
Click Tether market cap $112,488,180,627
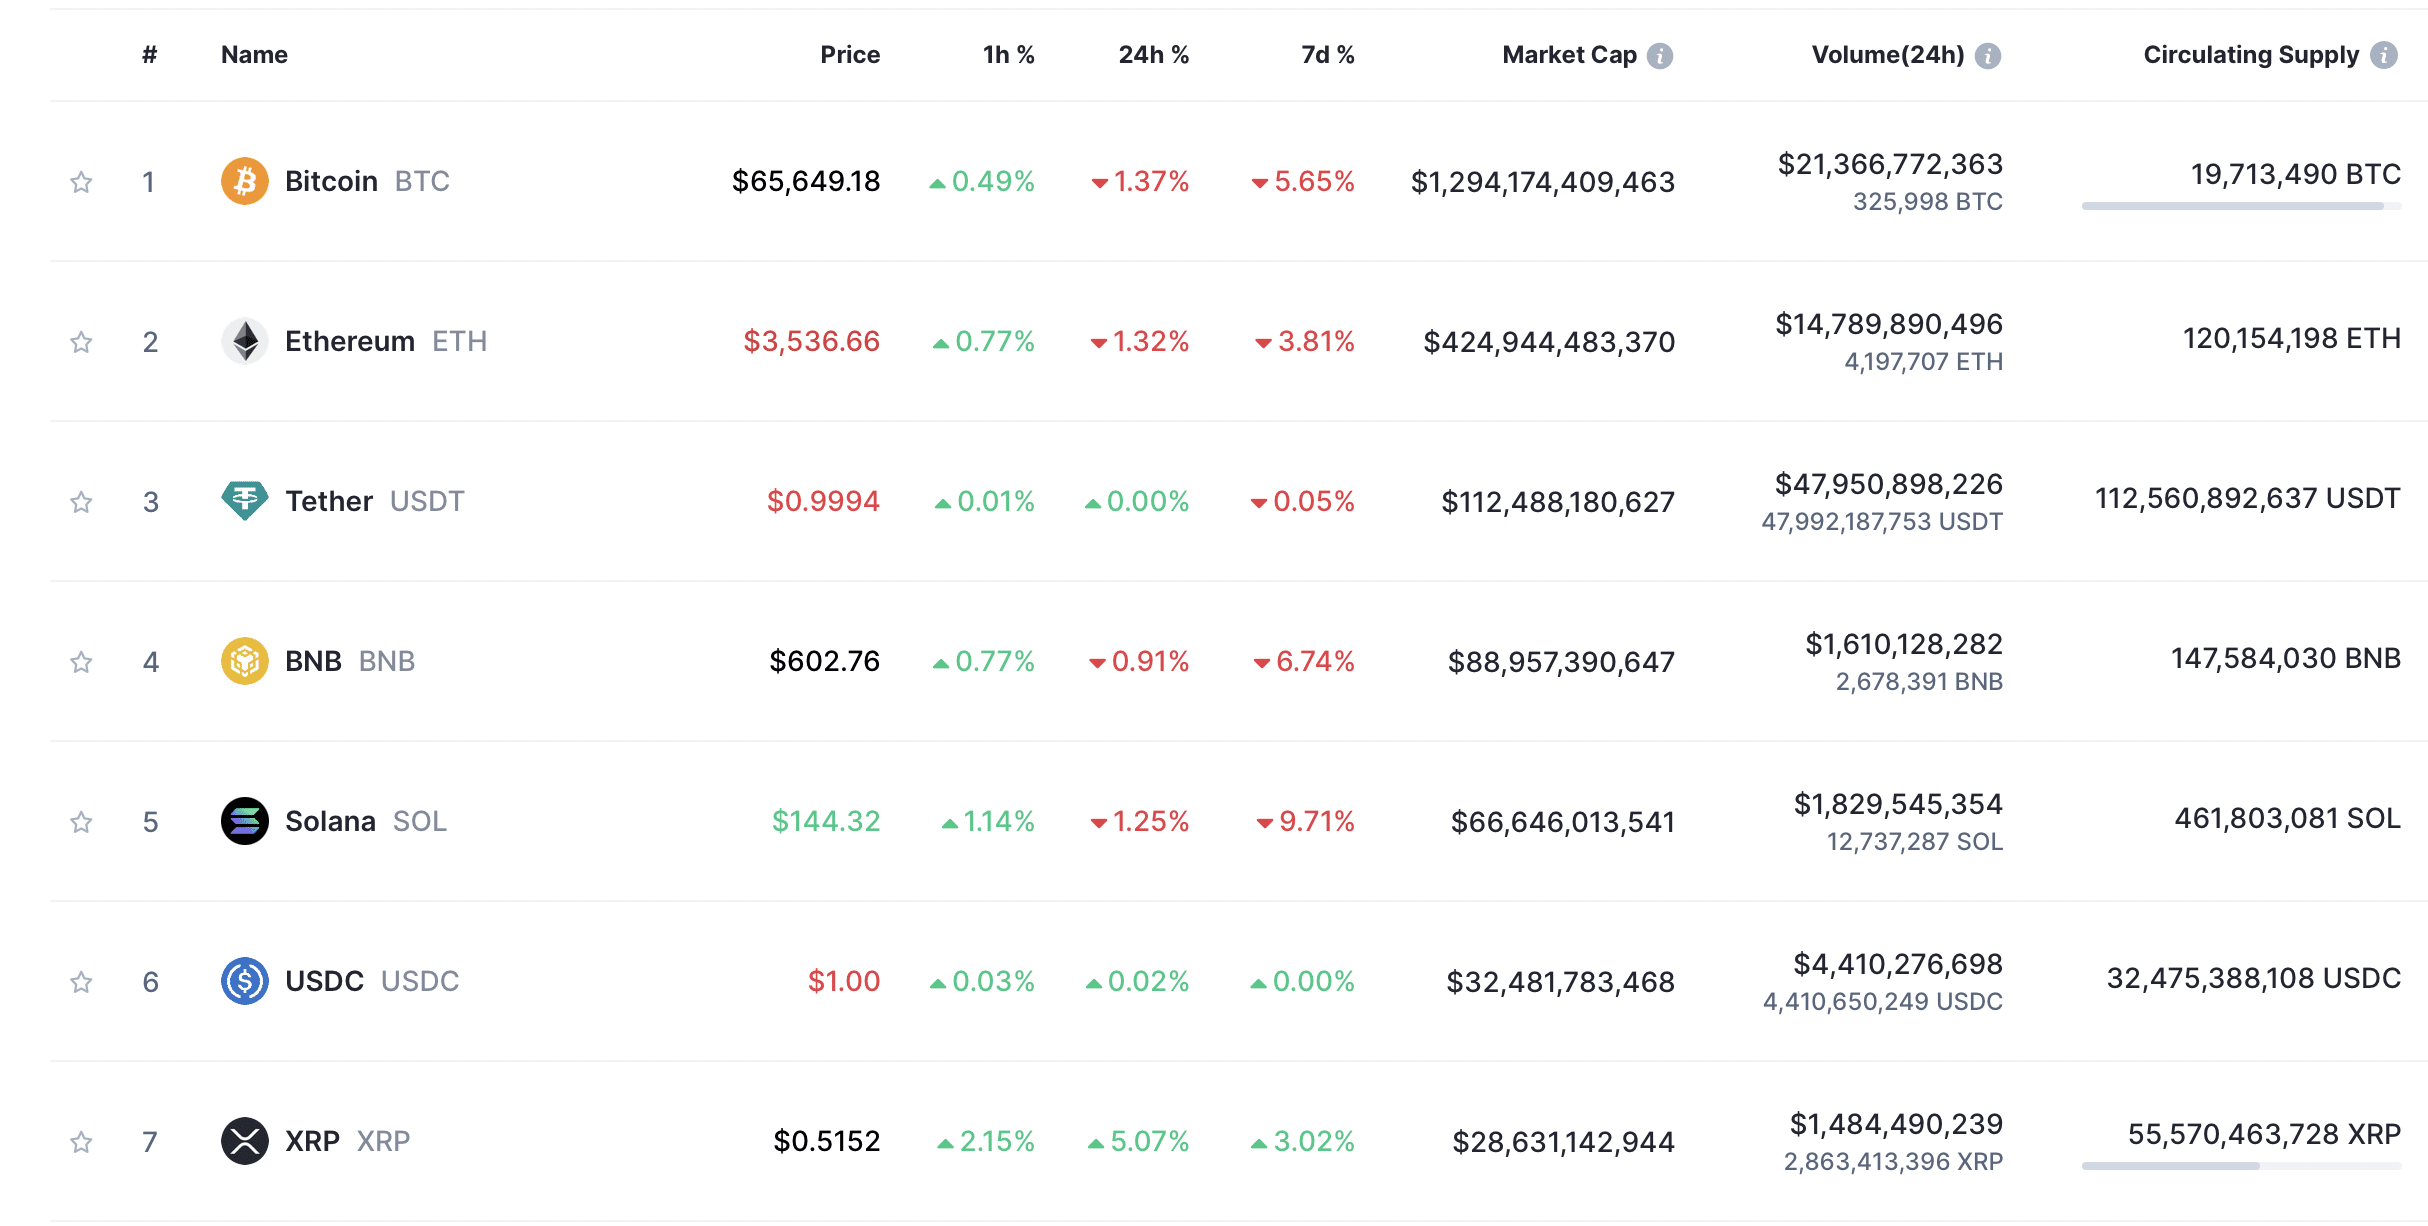click(x=1558, y=502)
